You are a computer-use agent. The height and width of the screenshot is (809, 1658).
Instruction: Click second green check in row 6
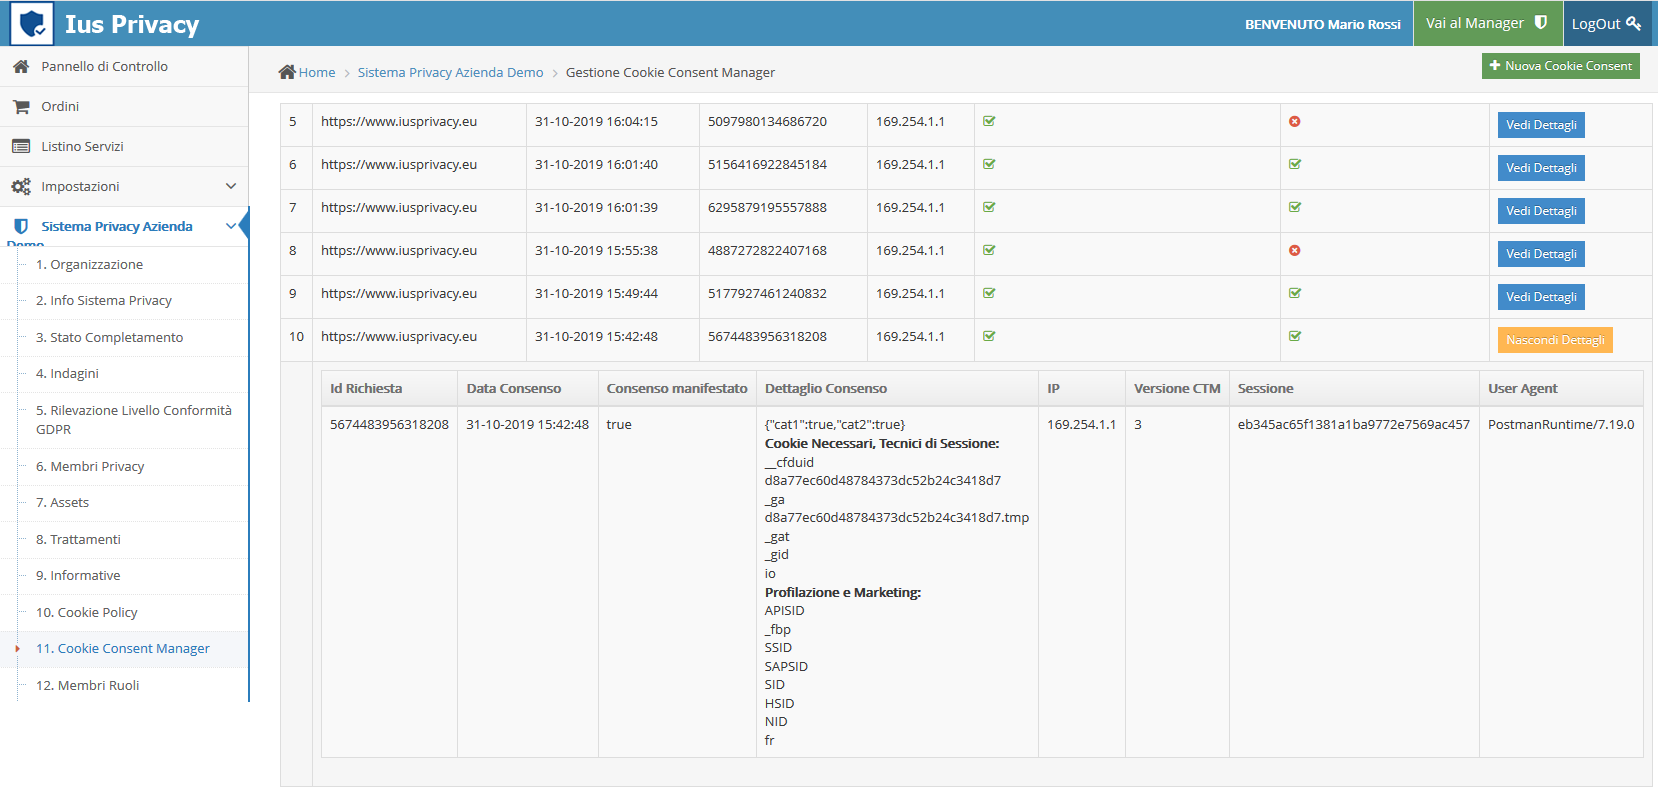[x=1295, y=164]
